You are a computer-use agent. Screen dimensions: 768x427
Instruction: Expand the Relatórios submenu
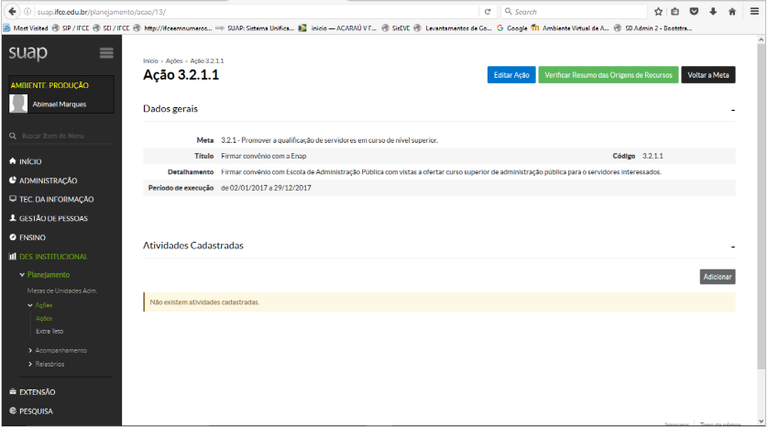pos(50,364)
